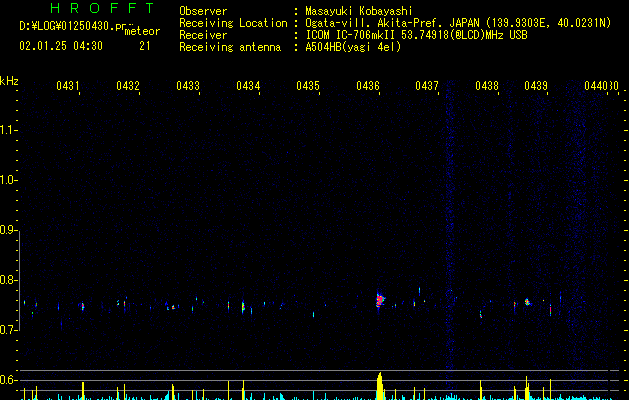The image size is (629, 400).
Task: Click the A504HB(yagi 4el) antenna text
Action: [x=353, y=47]
